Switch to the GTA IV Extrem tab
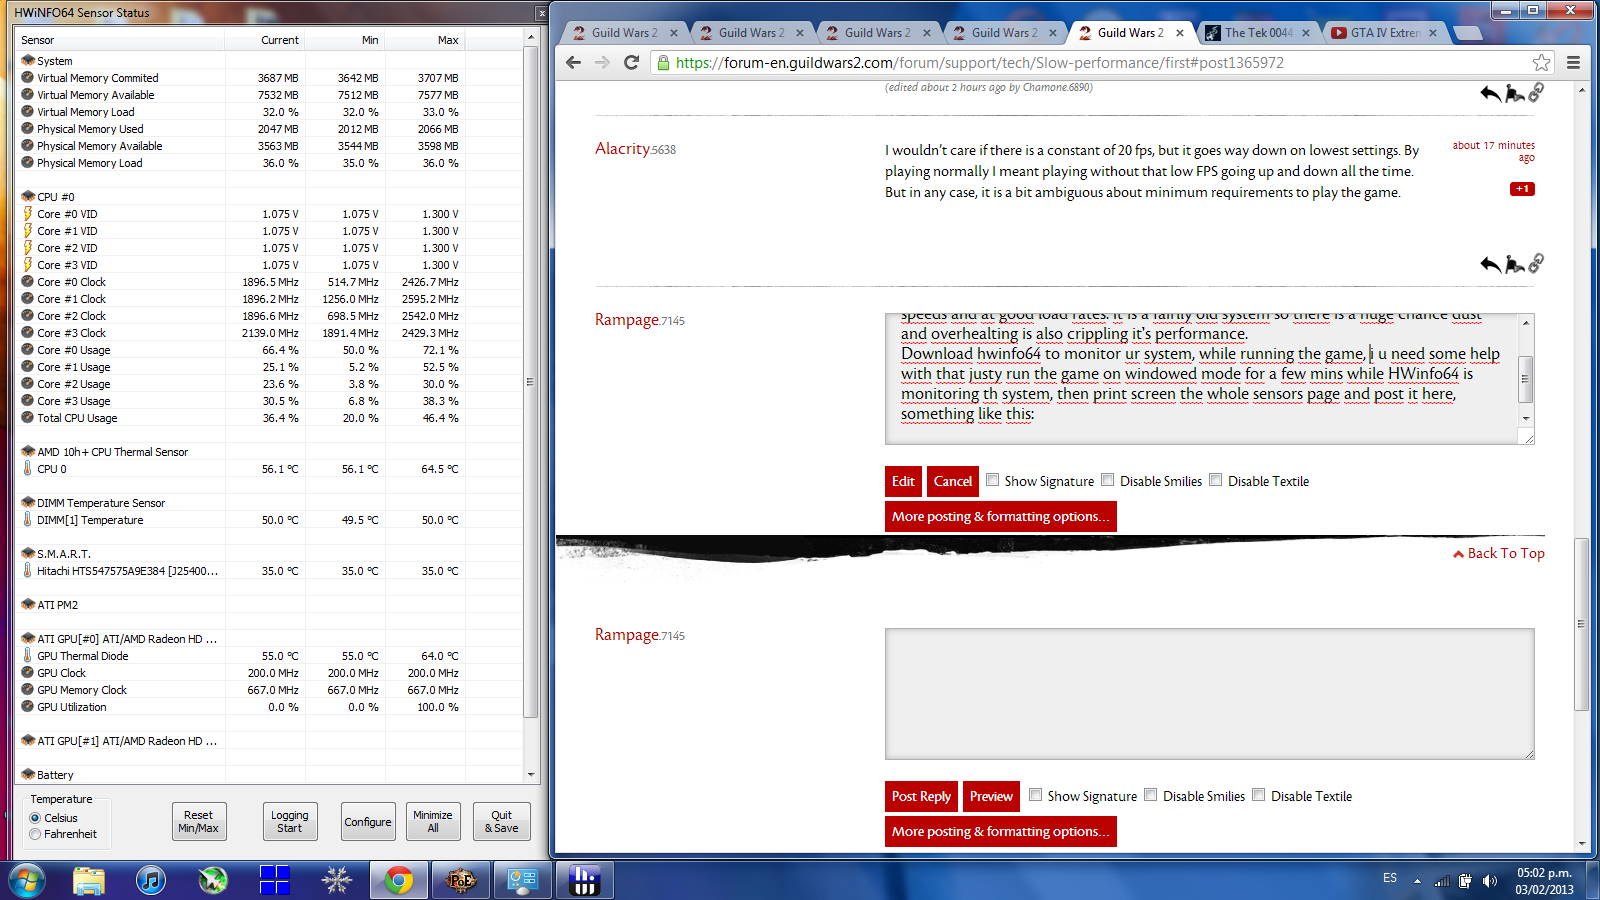Image resolution: width=1600 pixels, height=900 pixels. [1385, 33]
